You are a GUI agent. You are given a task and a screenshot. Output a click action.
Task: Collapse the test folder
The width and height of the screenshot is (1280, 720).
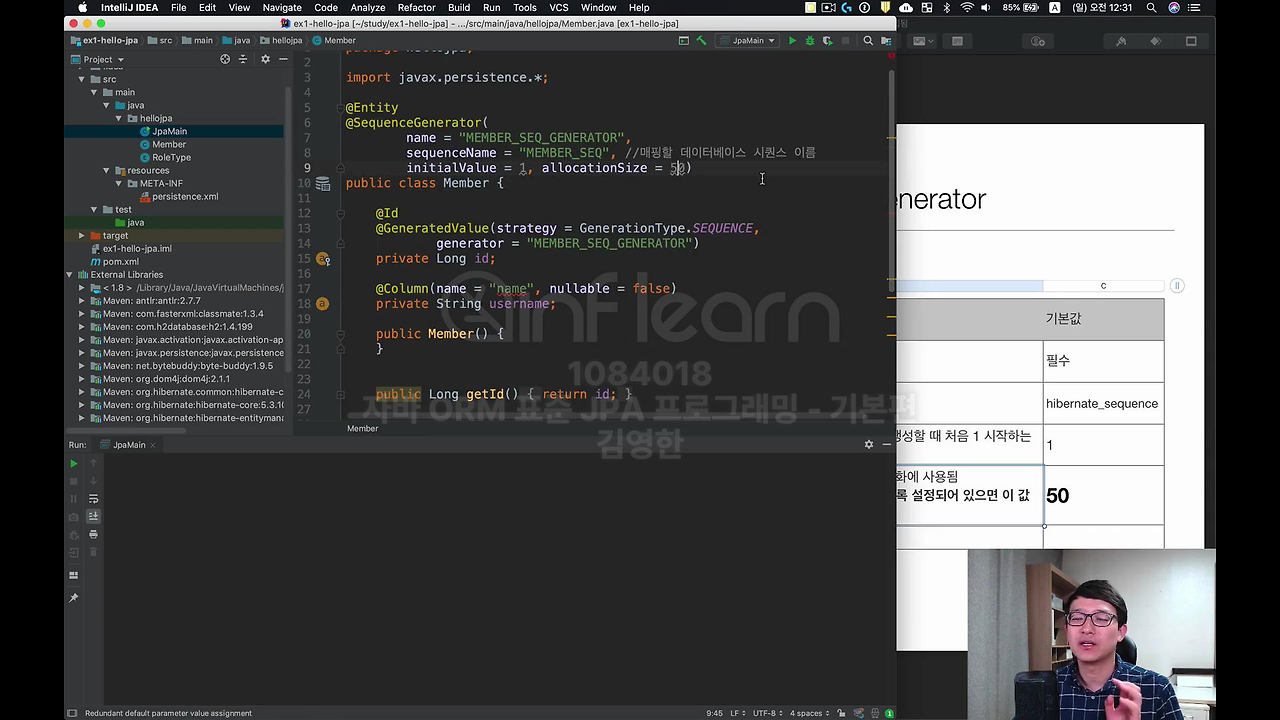(x=94, y=209)
